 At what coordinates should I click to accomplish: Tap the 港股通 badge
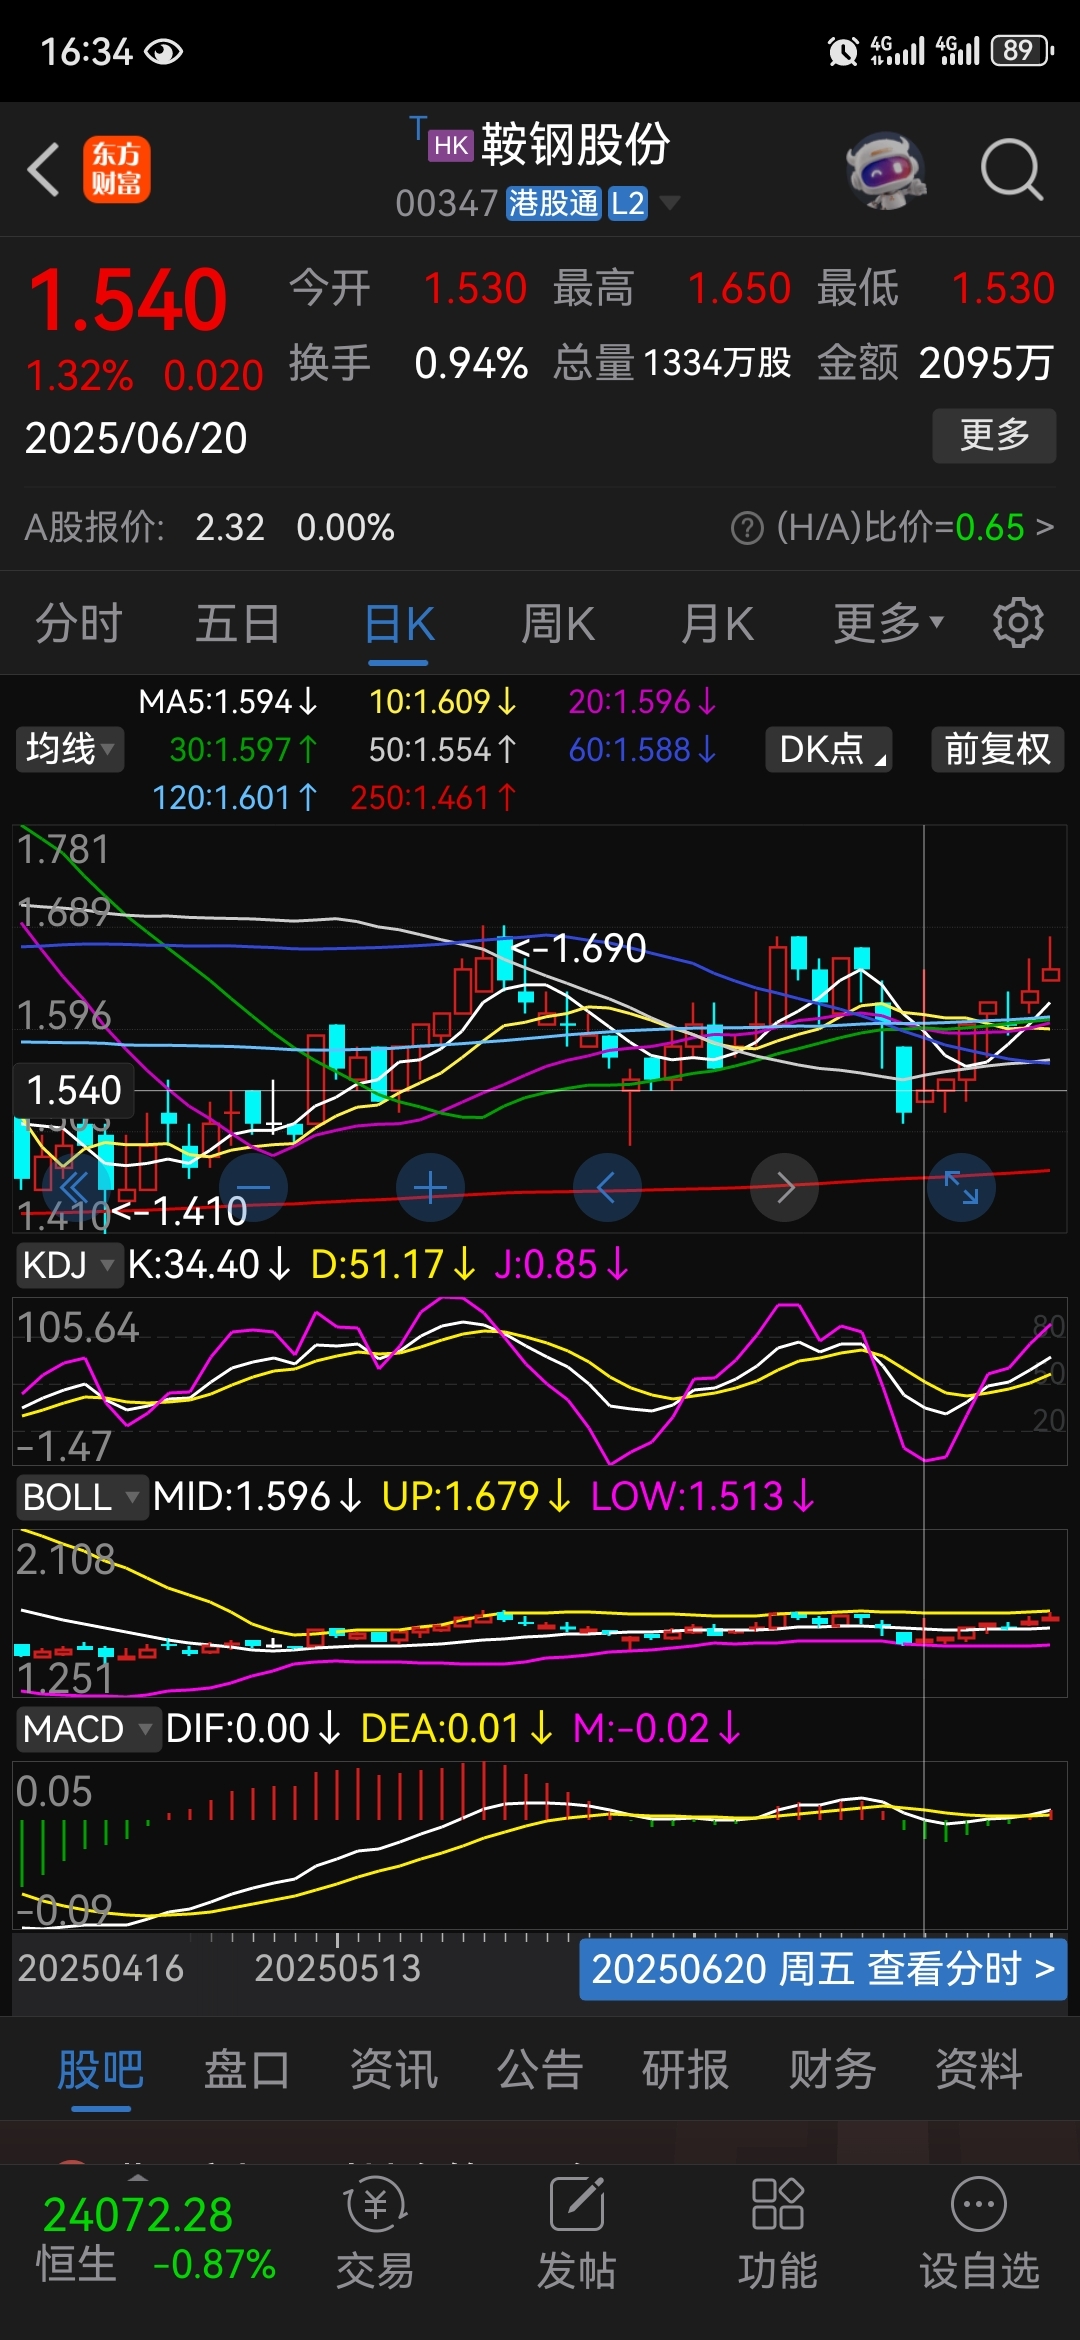(553, 203)
